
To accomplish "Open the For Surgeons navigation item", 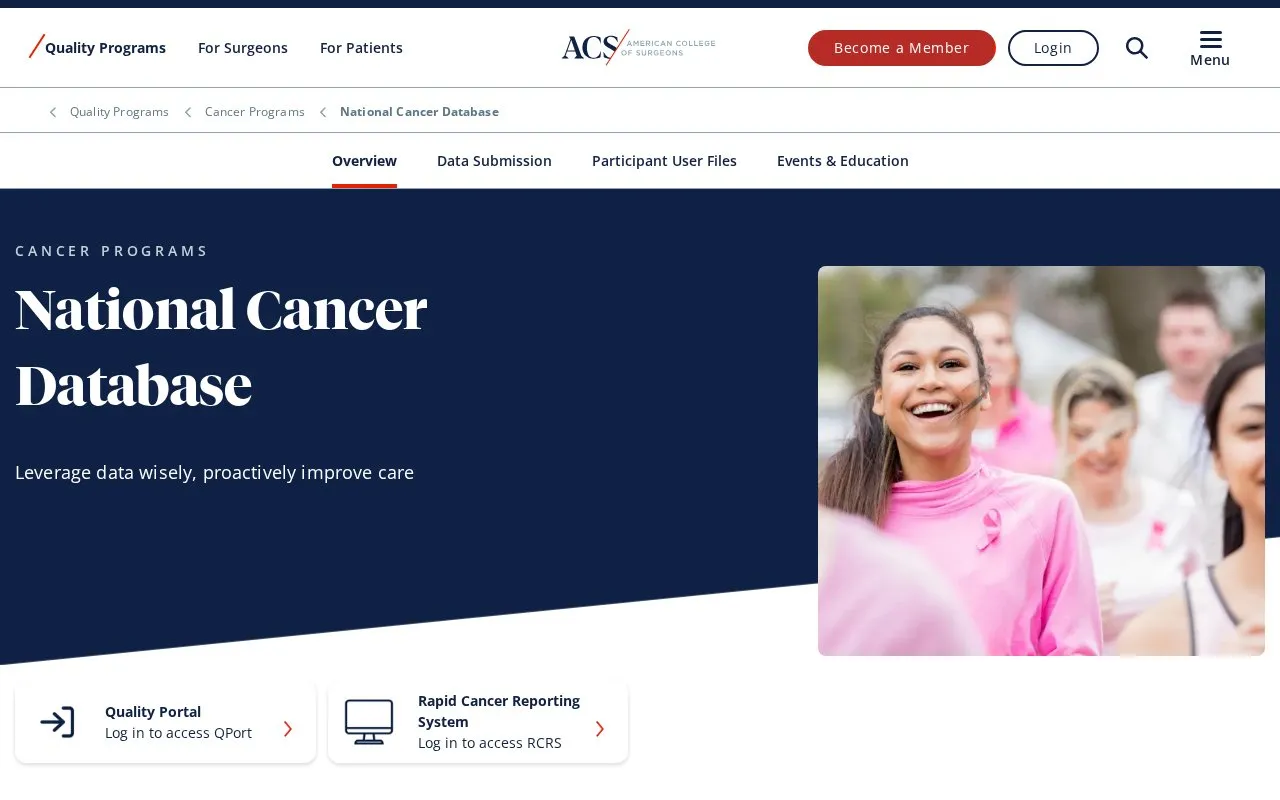I will point(243,48).
